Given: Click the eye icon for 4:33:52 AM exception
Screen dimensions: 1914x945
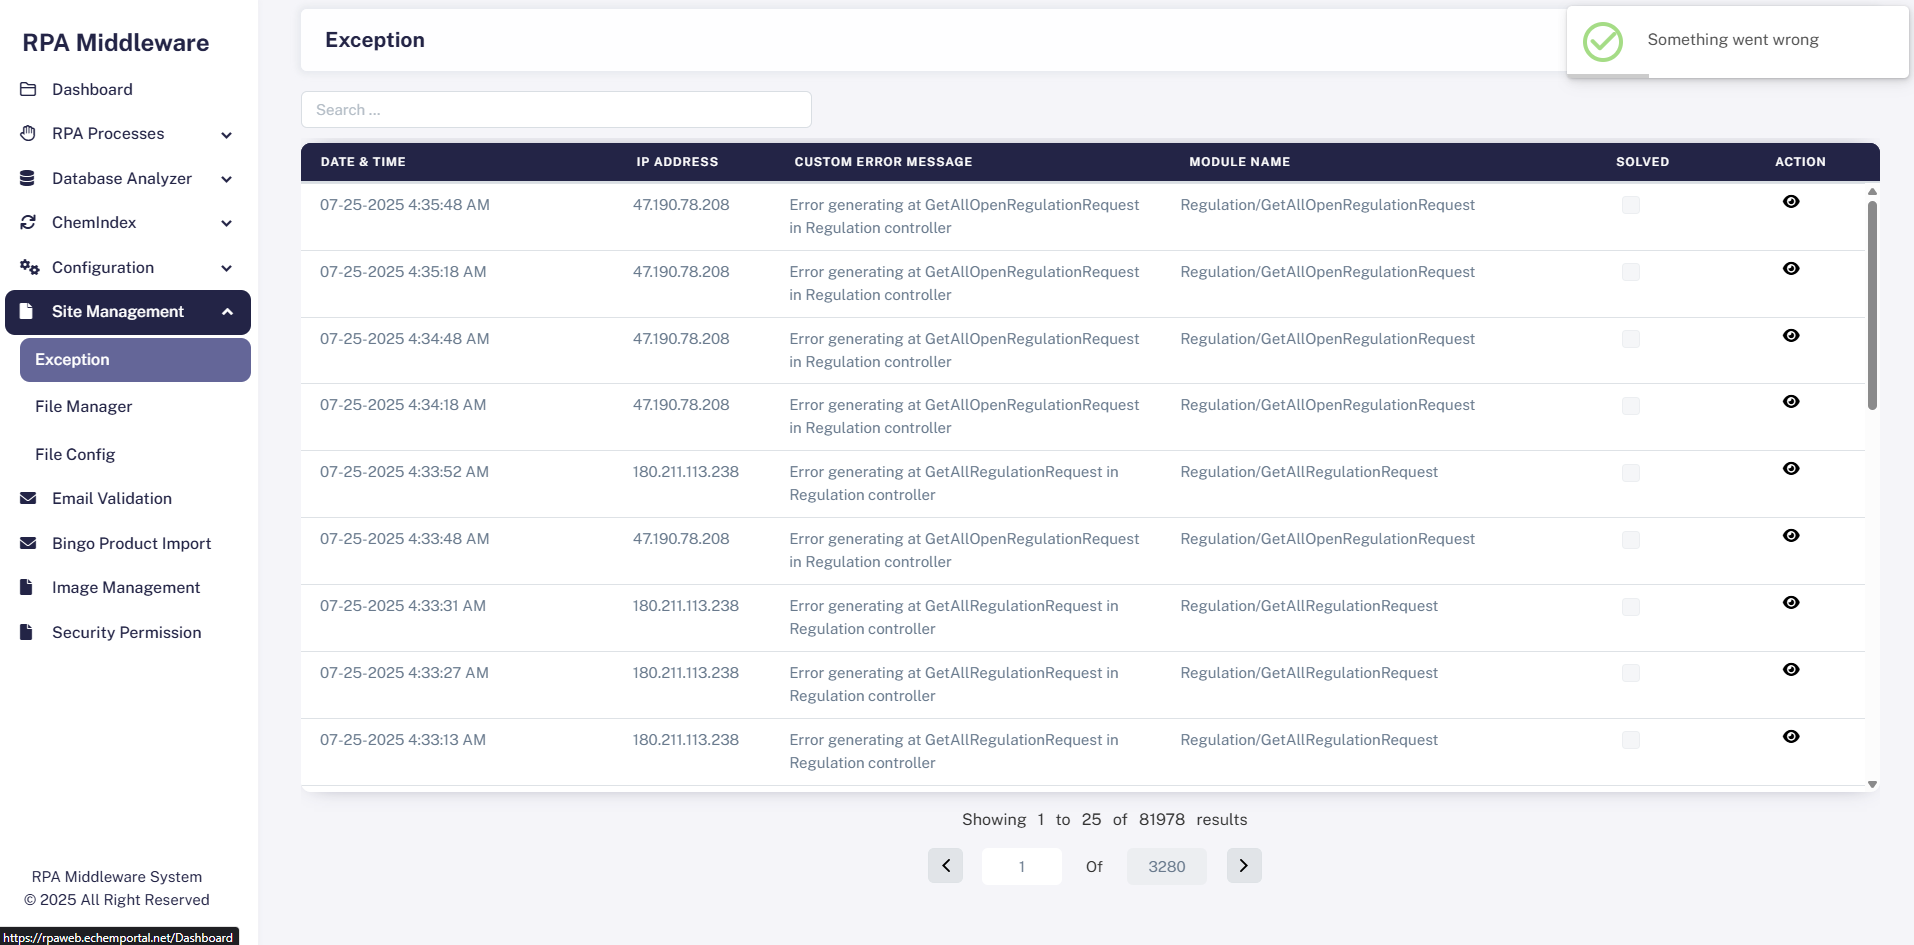Looking at the screenshot, I should click(1790, 469).
